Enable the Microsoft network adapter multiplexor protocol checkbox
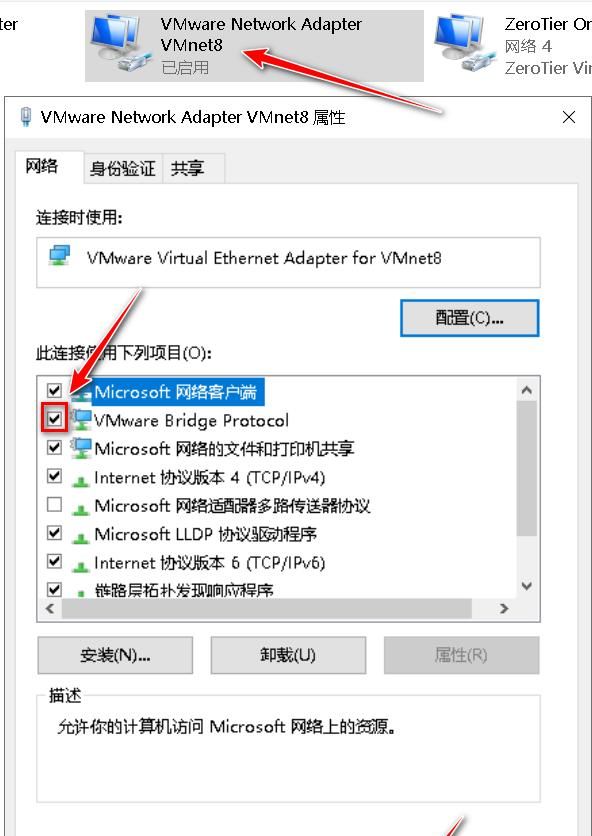The height and width of the screenshot is (836, 592). [54, 504]
